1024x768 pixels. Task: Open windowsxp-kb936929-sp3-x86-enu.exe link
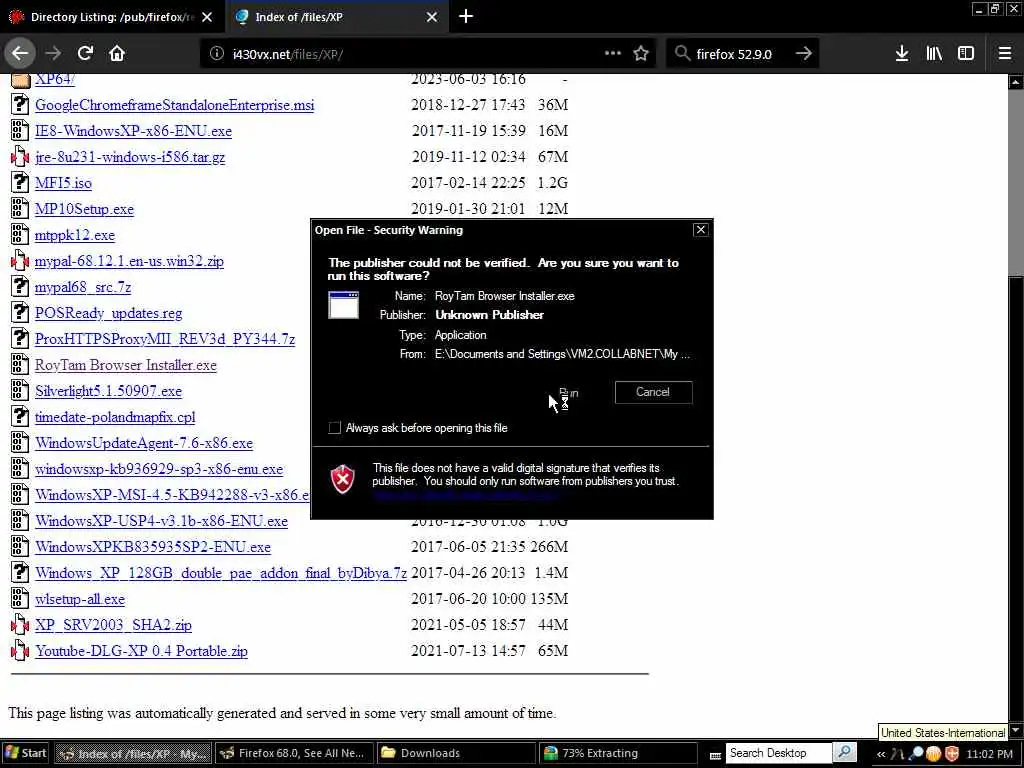pyautogui.click(x=159, y=470)
